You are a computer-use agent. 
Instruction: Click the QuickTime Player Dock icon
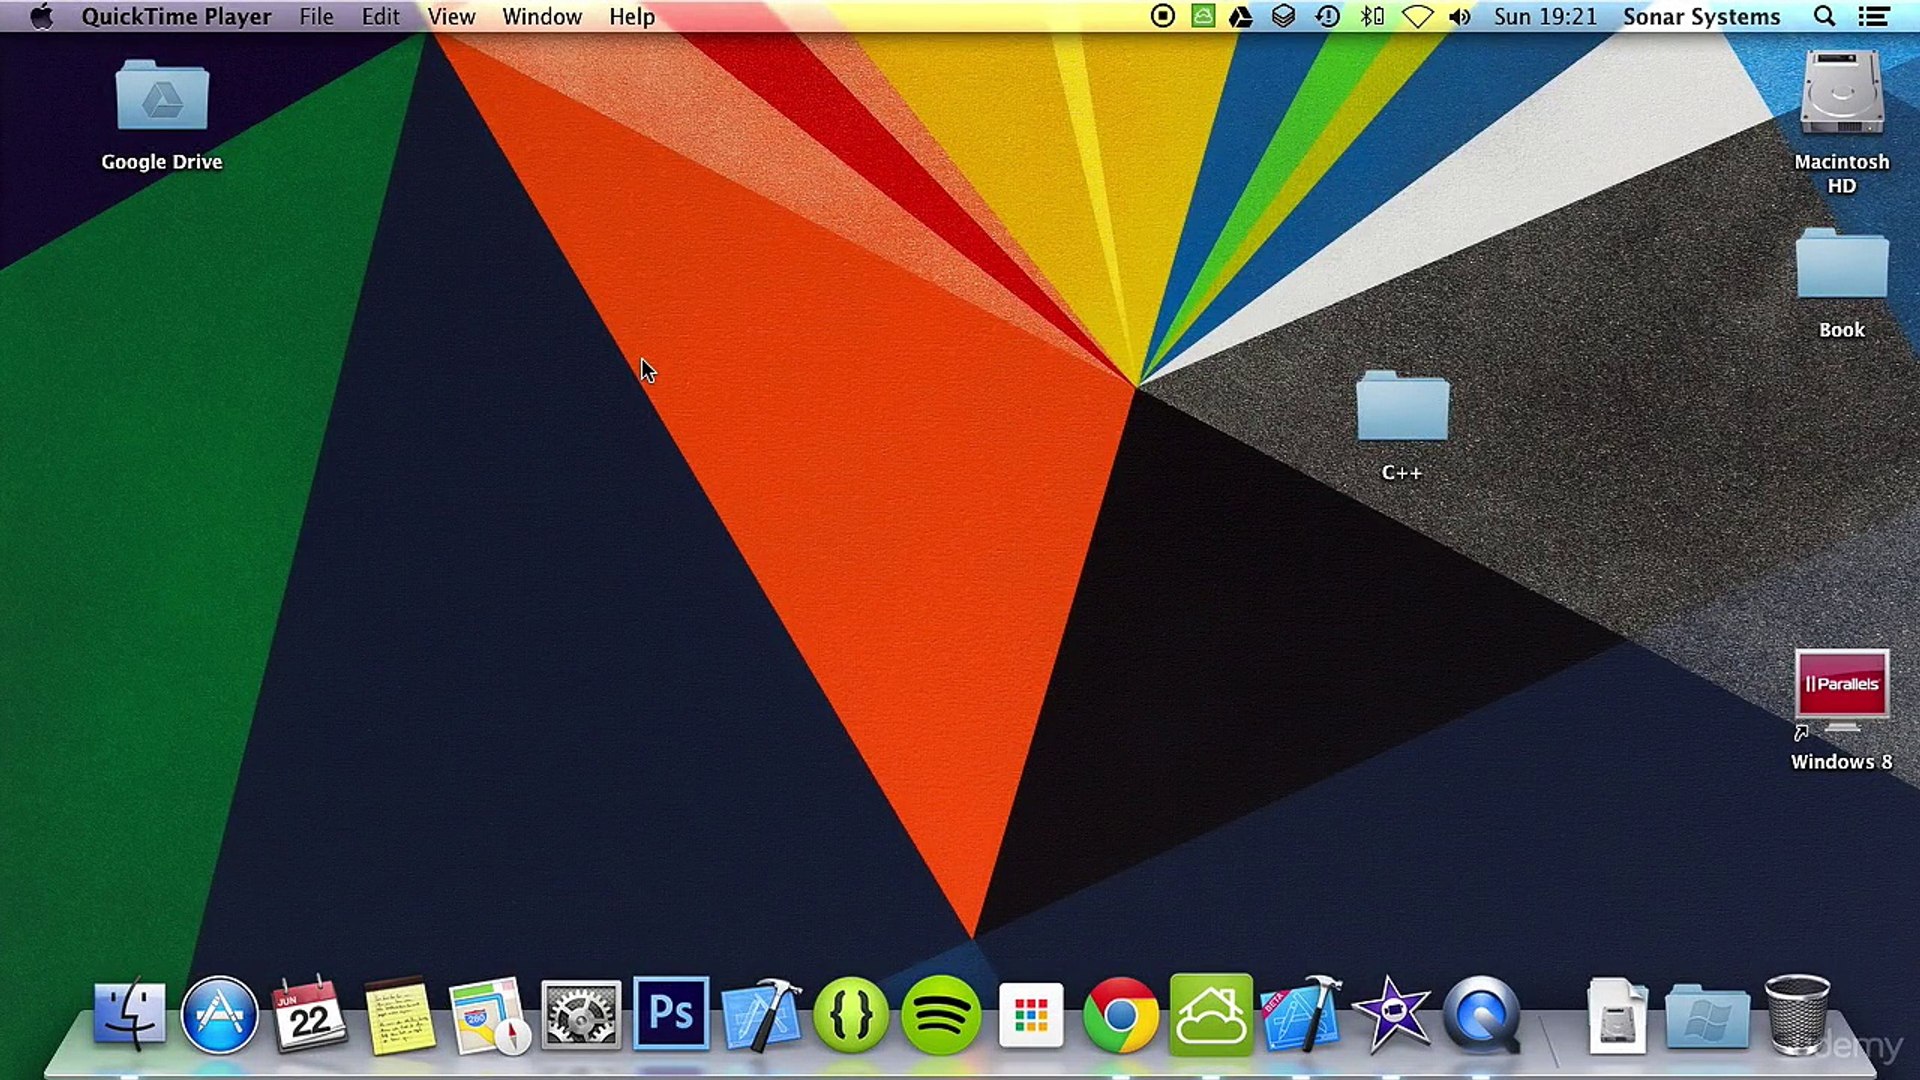(x=1482, y=1015)
